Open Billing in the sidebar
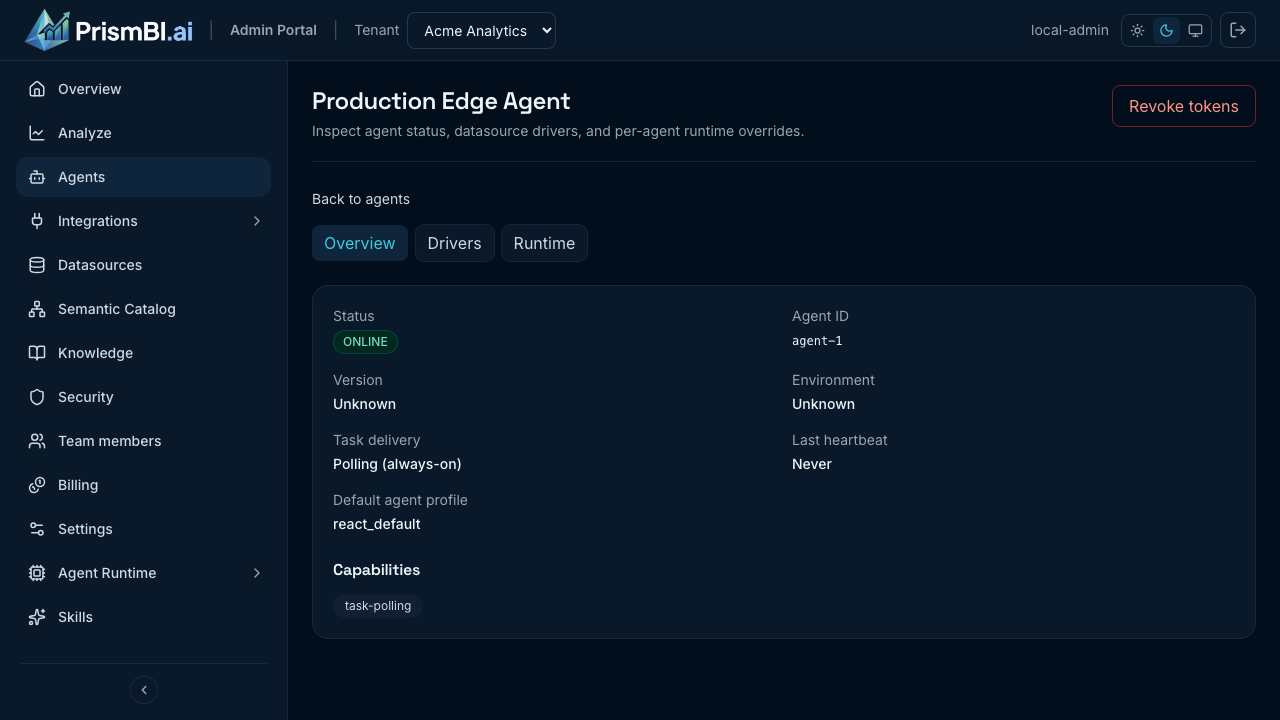Image resolution: width=1280 pixels, height=720 pixels. 143,485
